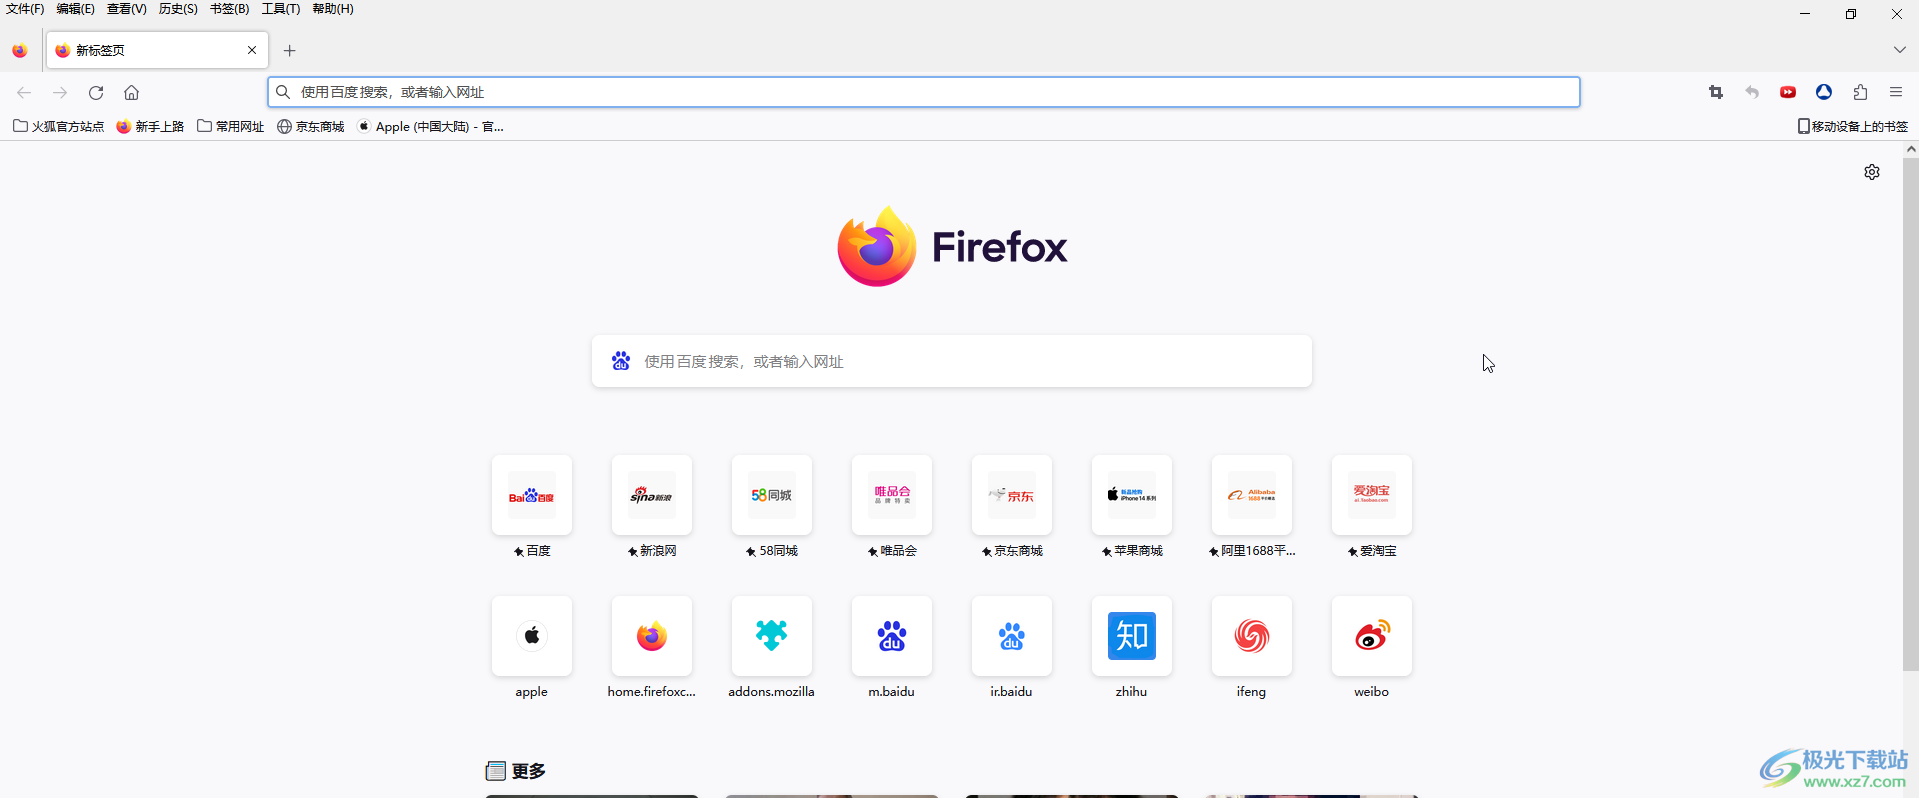The width and height of the screenshot is (1919, 798).
Task: Reload the current page
Action: [x=96, y=92]
